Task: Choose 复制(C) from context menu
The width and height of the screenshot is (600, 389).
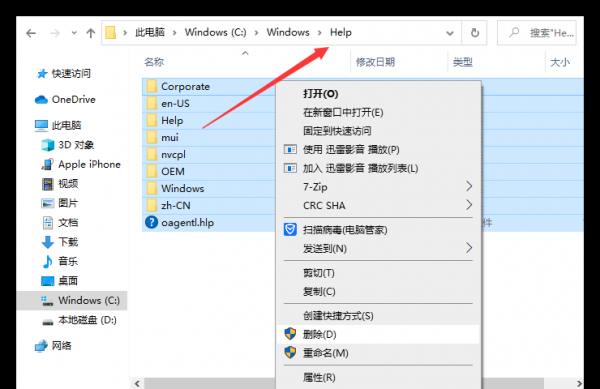Action: pos(378,292)
